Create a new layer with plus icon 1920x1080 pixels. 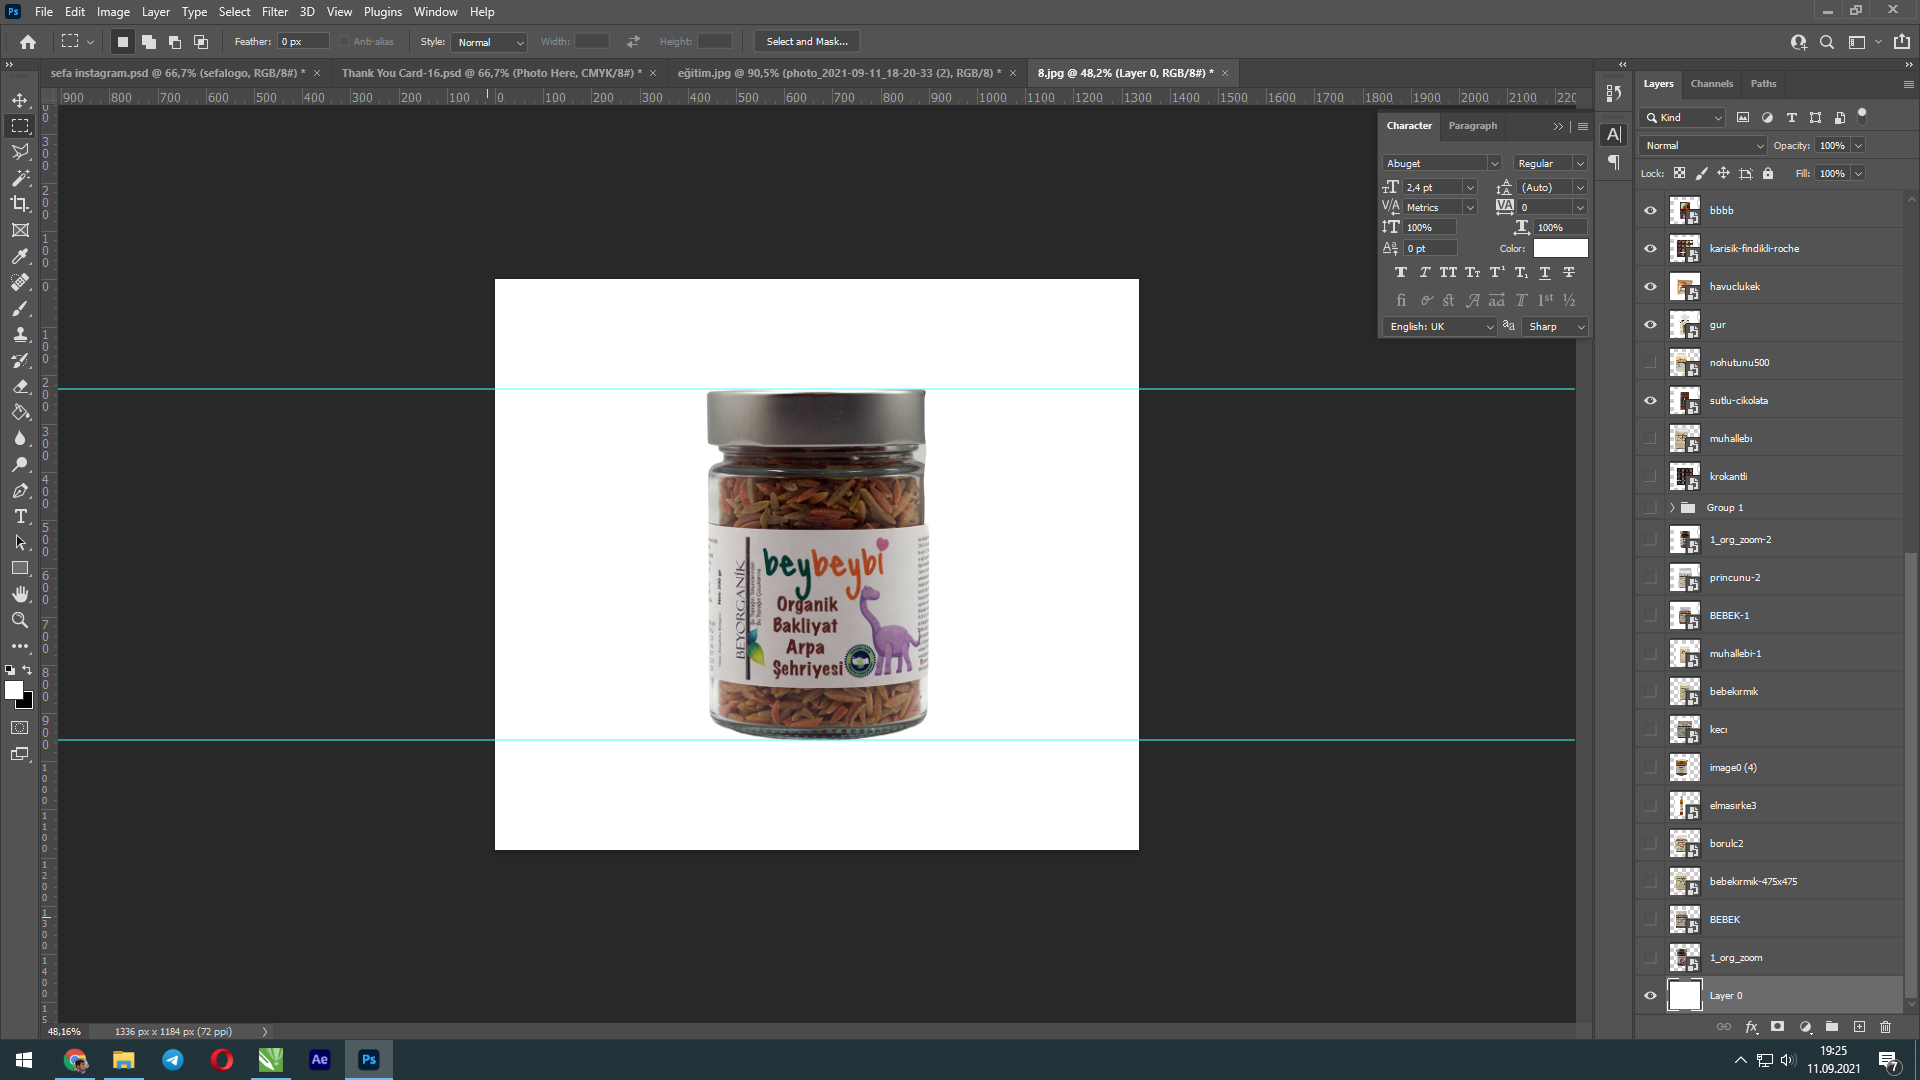tap(1859, 1027)
